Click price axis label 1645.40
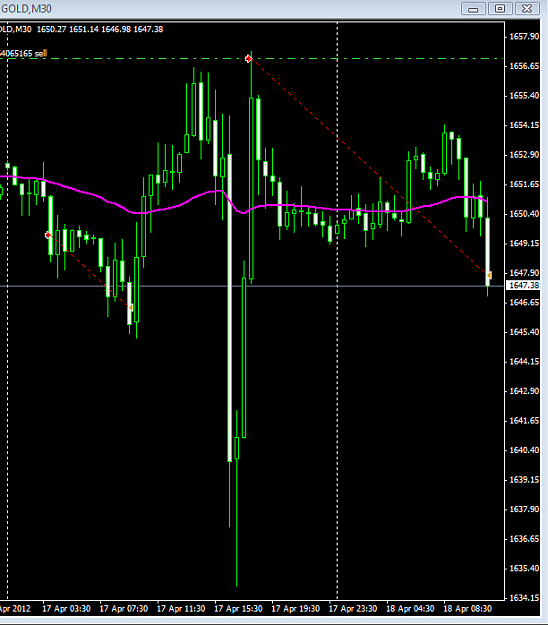 point(524,332)
